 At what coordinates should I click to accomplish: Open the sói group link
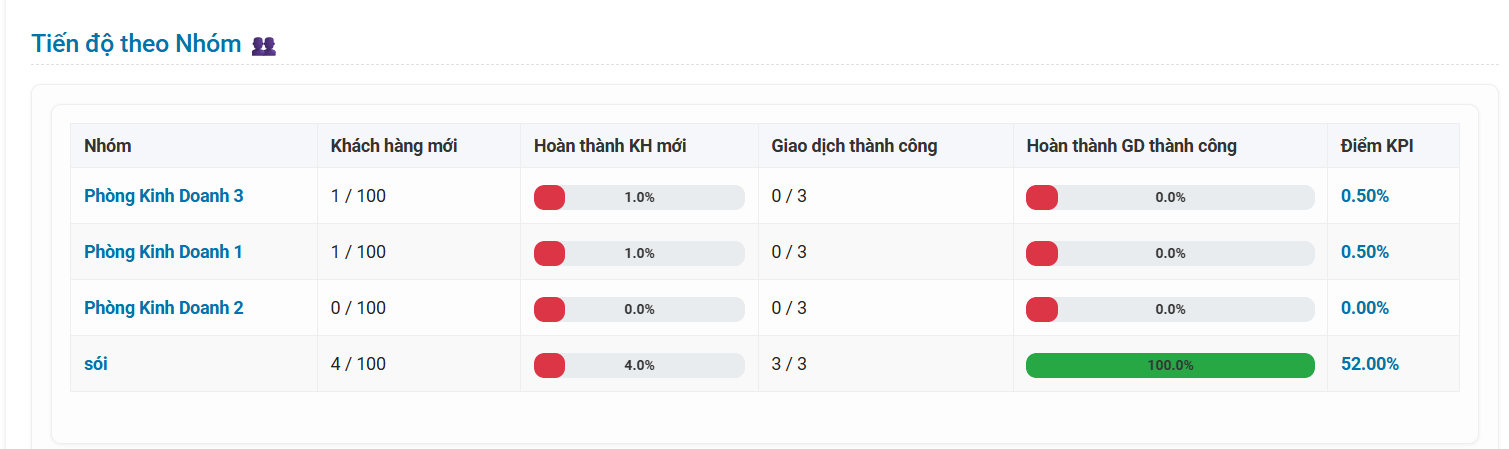[96, 364]
